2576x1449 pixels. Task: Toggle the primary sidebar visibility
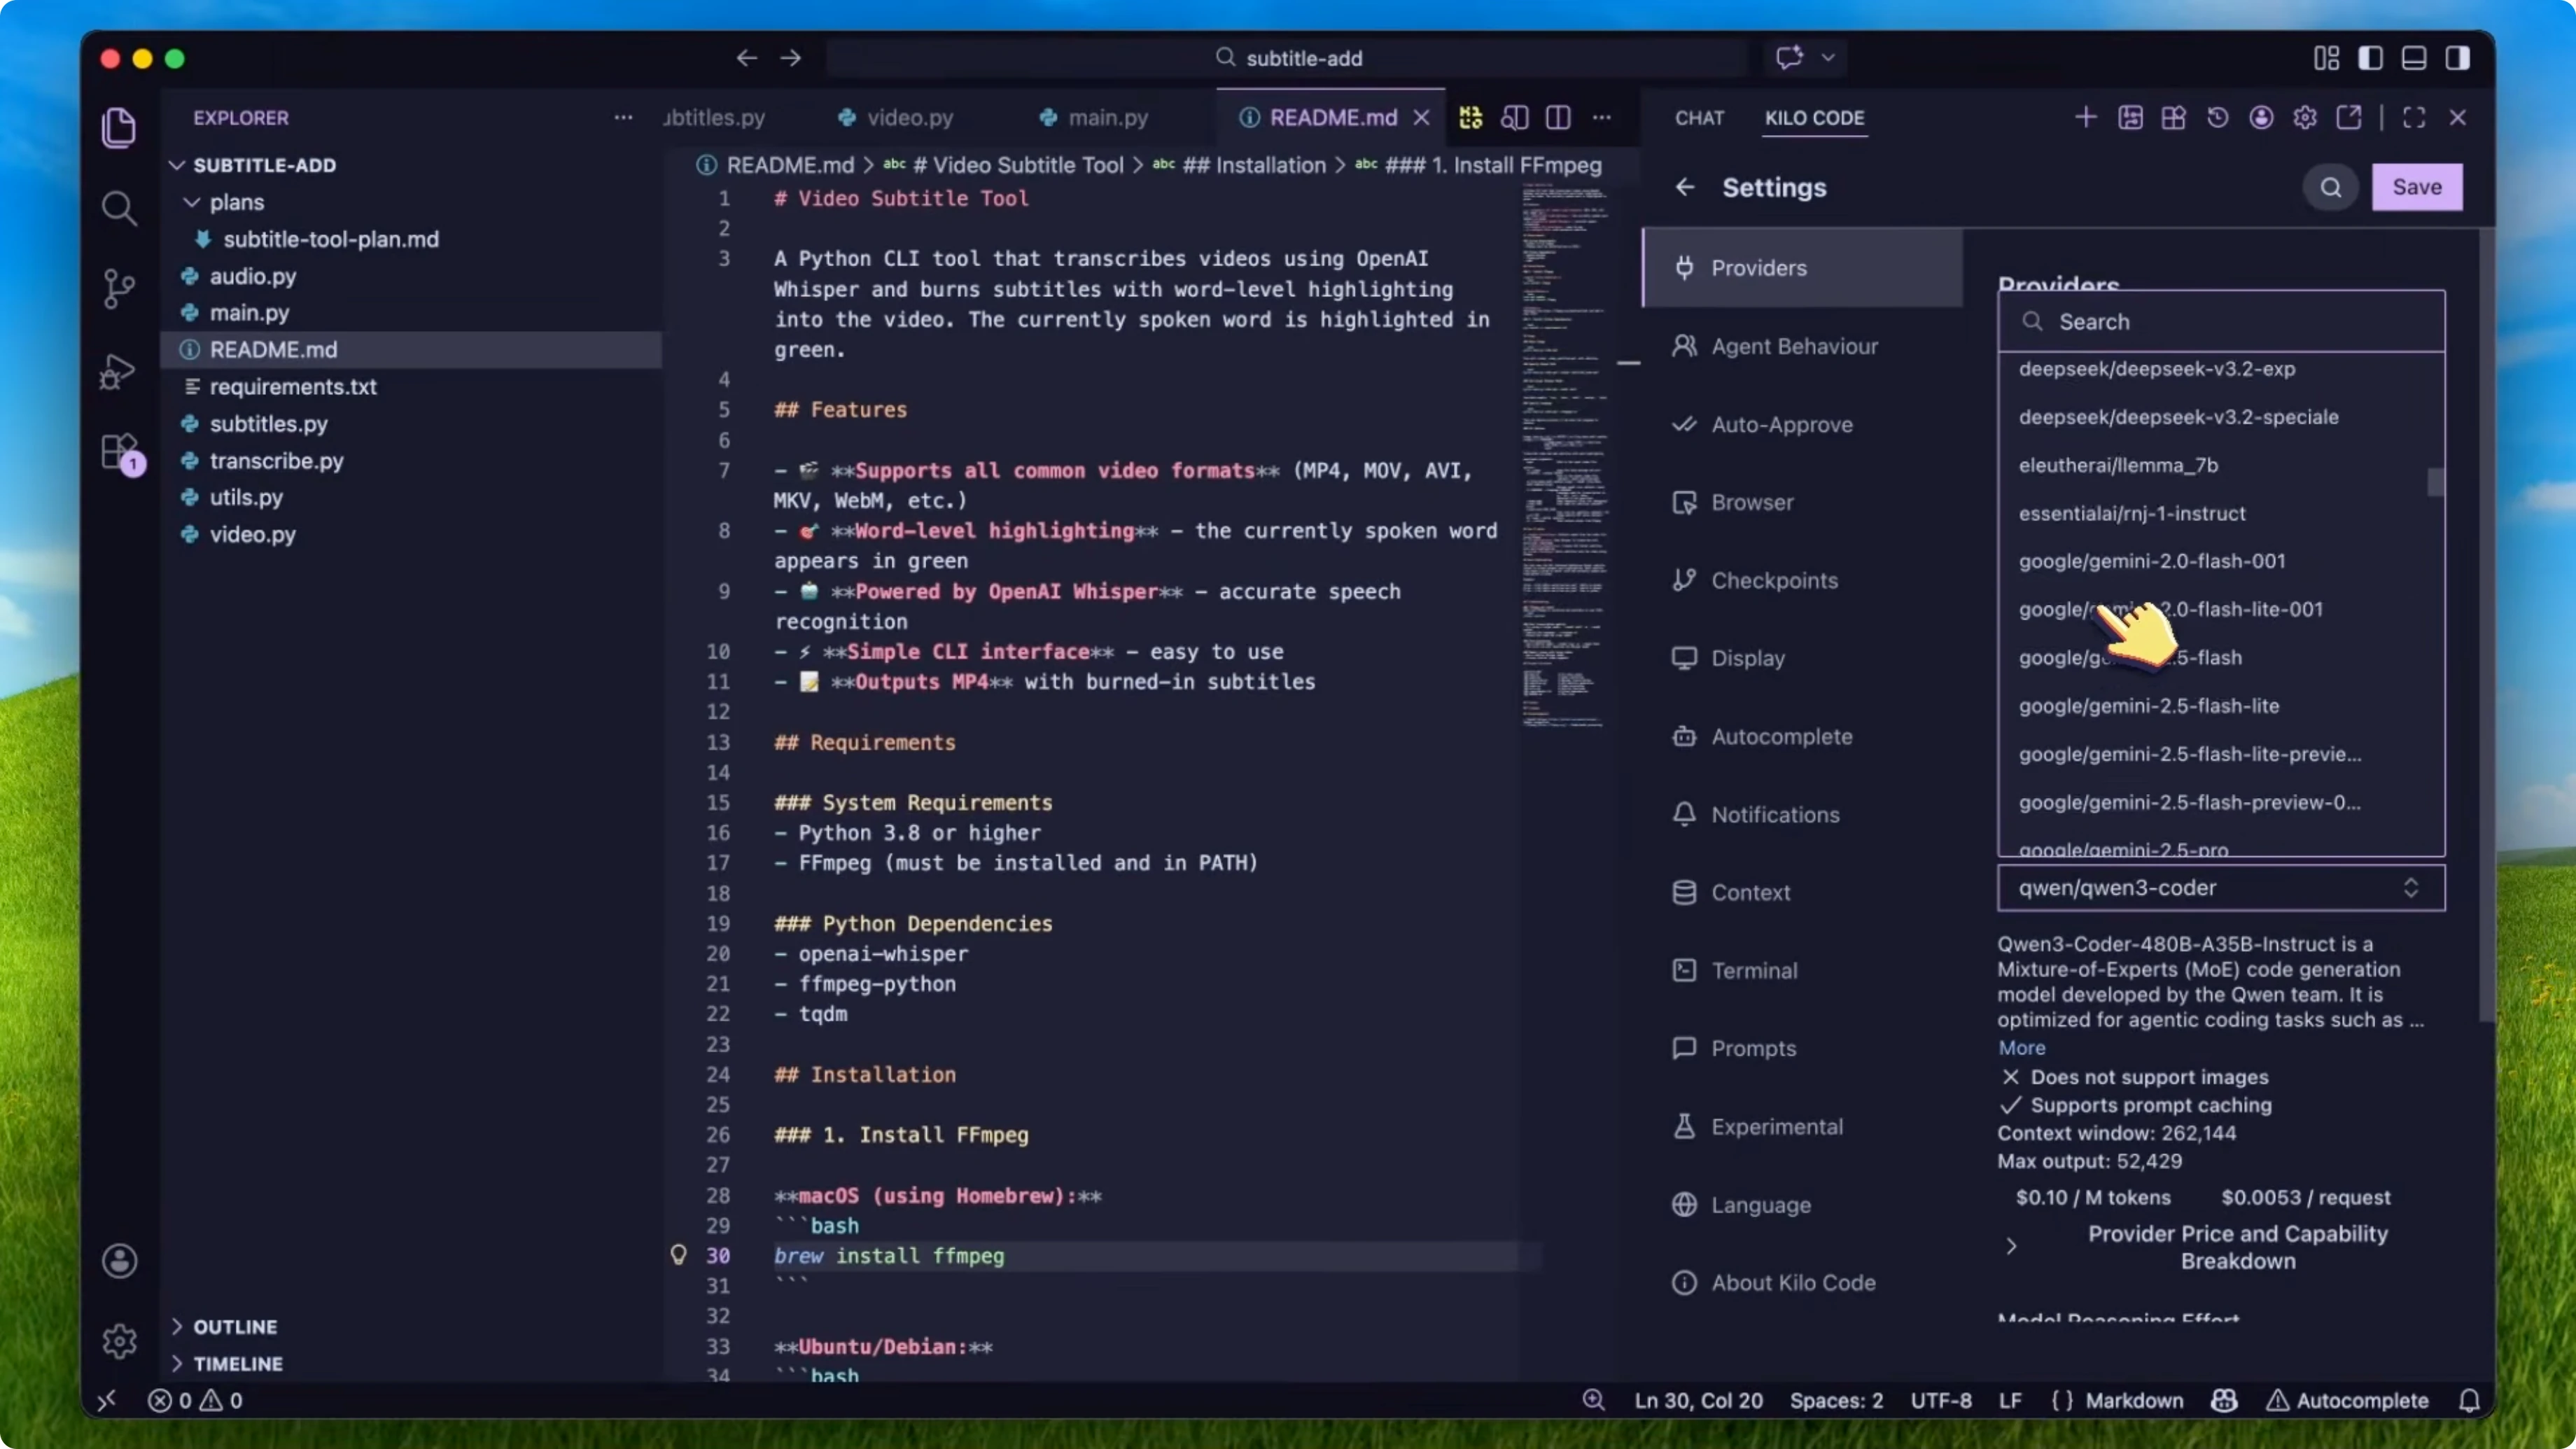click(x=2371, y=58)
